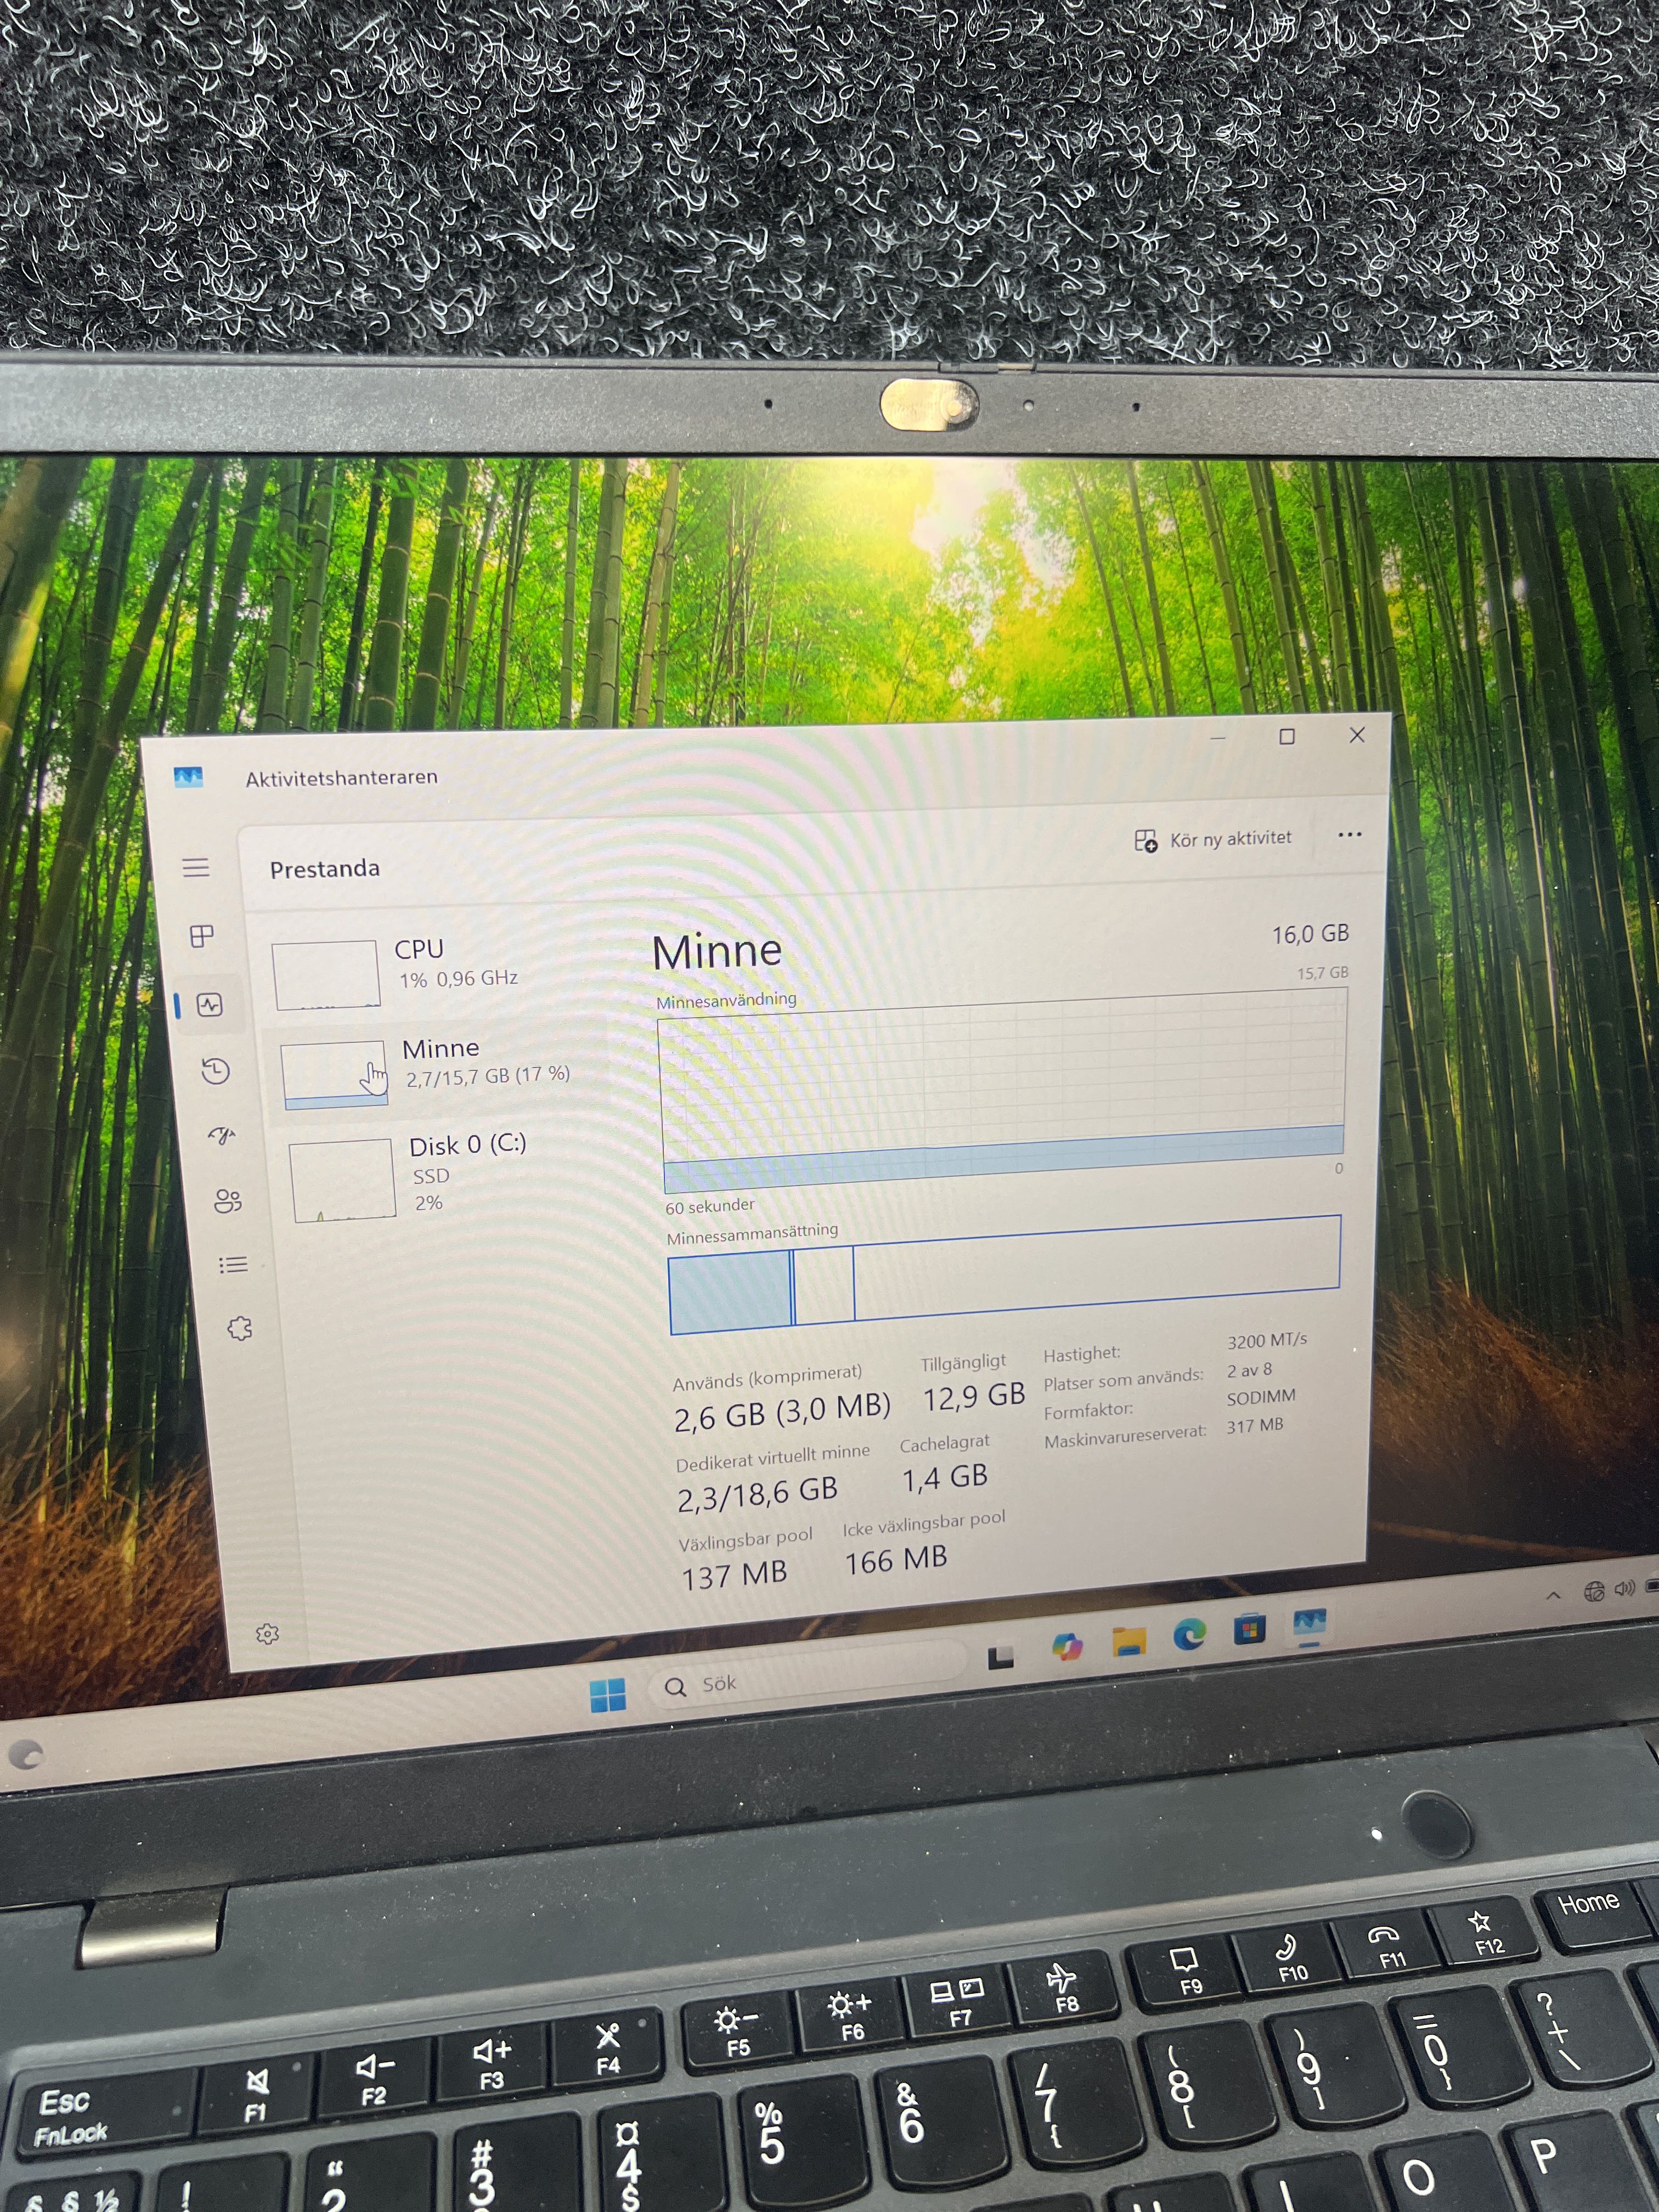The image size is (1659, 2212).
Task: Open the hamburger navigation menu
Action: coord(196,867)
